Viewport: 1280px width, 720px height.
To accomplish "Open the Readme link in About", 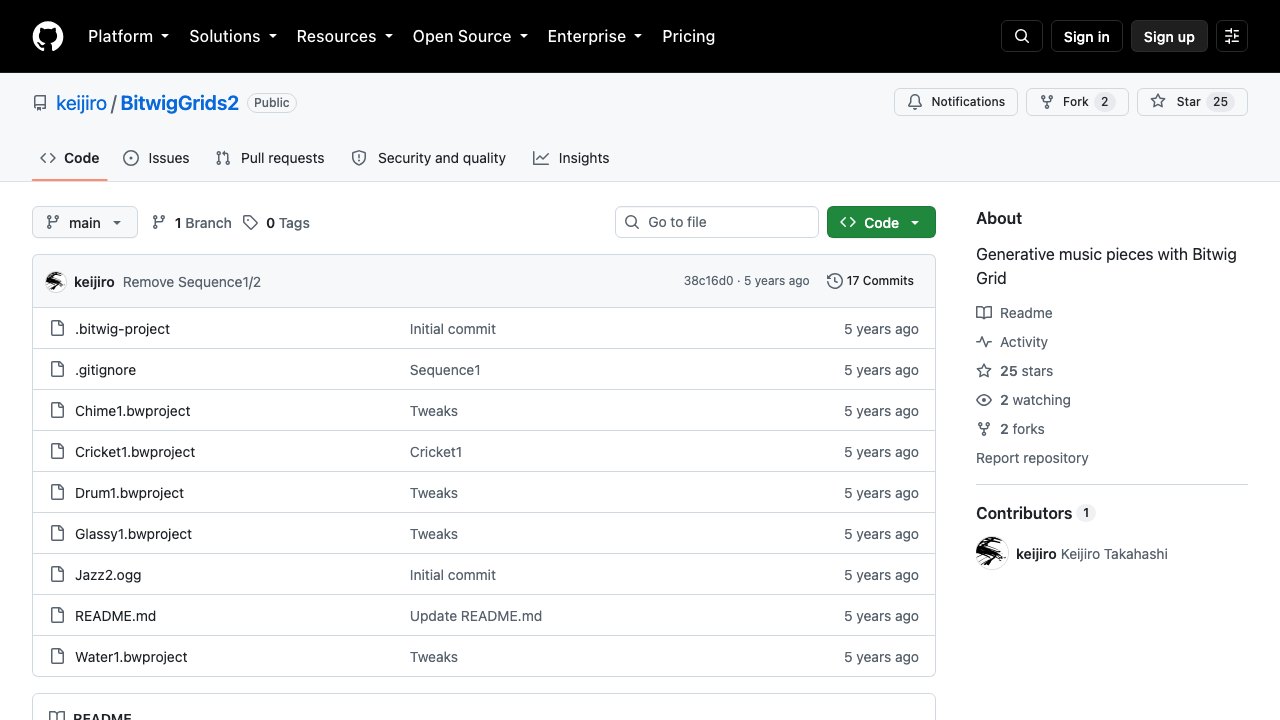I will [1014, 313].
